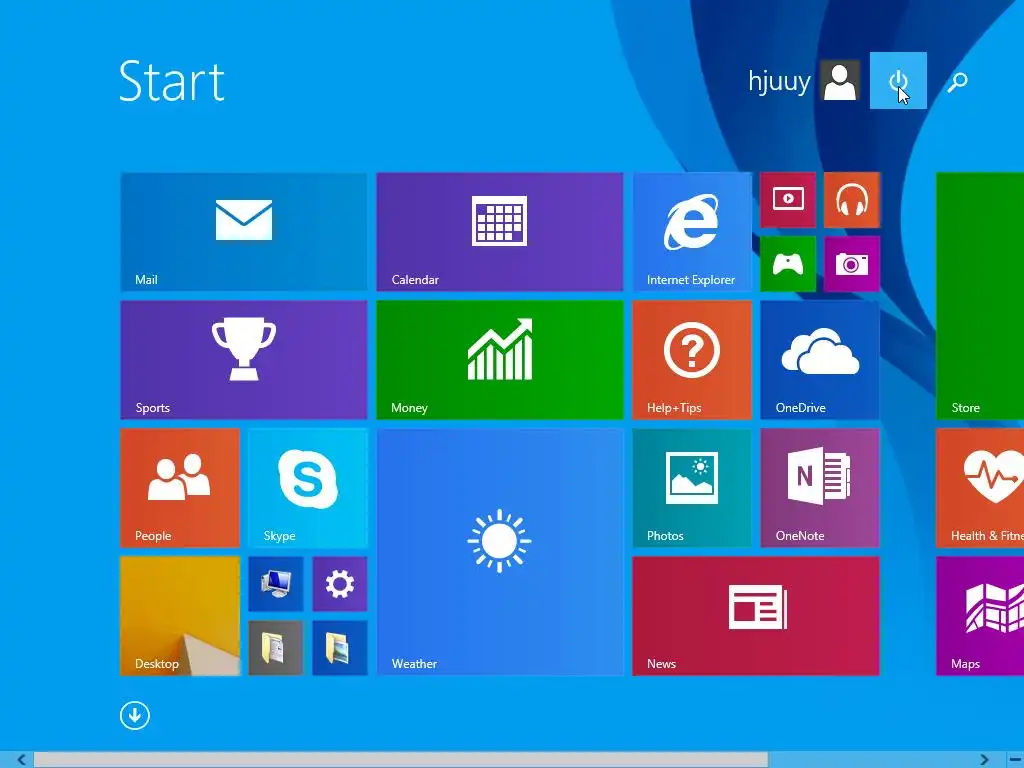Click the scrollbar right arrow
The image size is (1024, 768).
[x=984, y=760]
